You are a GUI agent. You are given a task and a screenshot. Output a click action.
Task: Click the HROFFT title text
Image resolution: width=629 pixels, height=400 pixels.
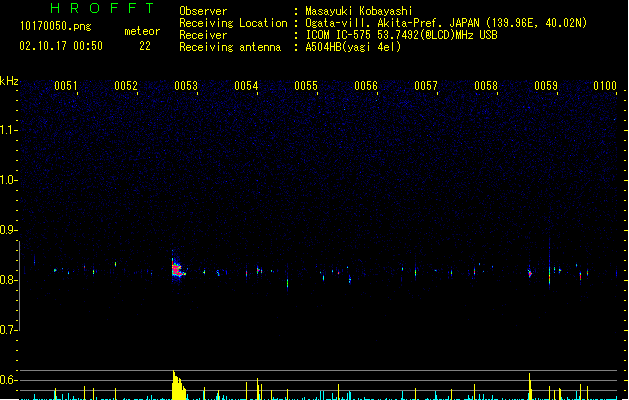click(x=102, y=8)
